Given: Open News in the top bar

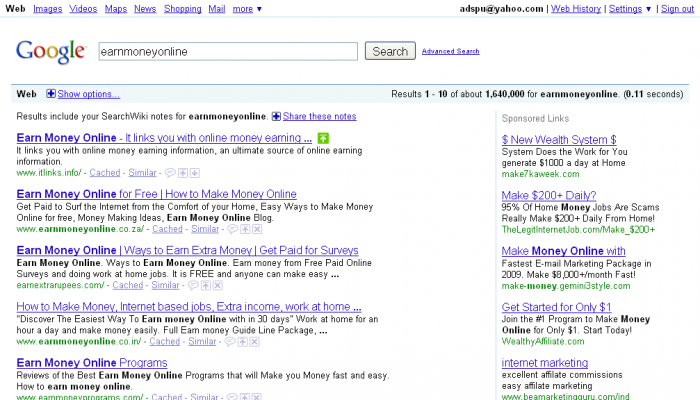Looking at the screenshot, I should pyautogui.click(x=145, y=9).
